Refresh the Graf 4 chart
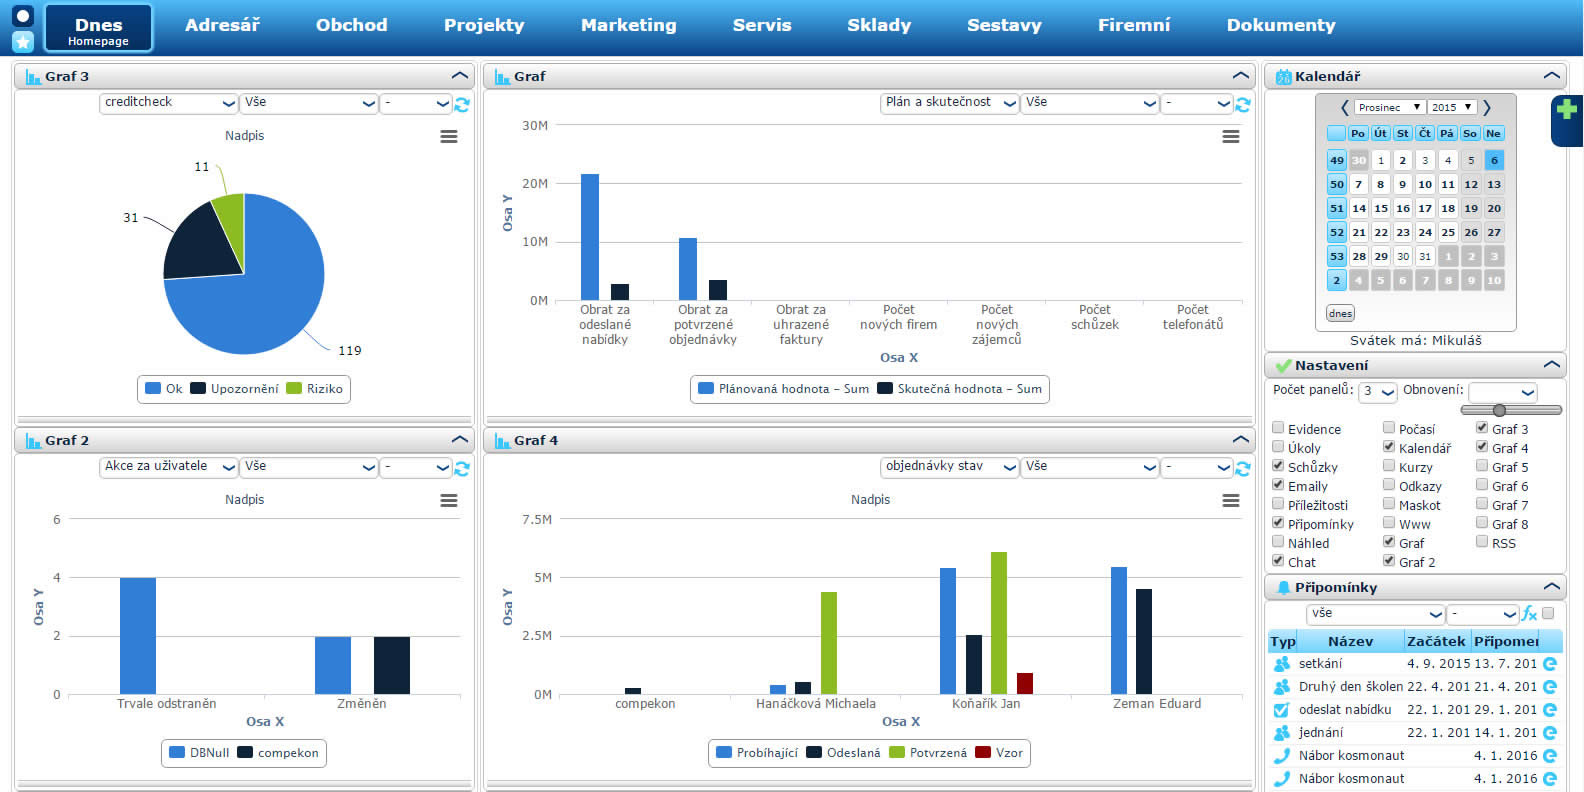The height and width of the screenshot is (792, 1584). 1243,468
